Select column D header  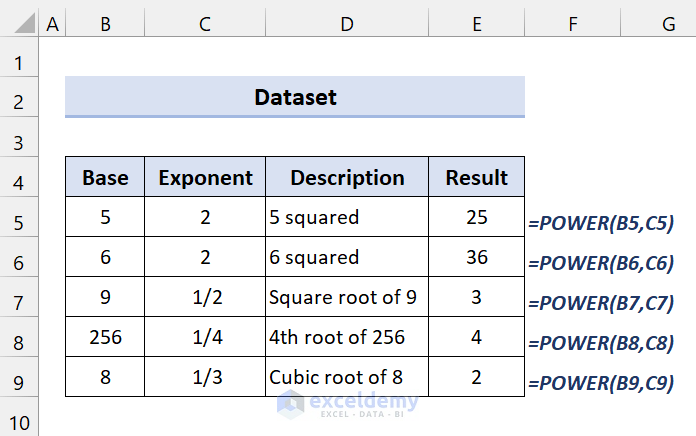pyautogui.click(x=347, y=24)
